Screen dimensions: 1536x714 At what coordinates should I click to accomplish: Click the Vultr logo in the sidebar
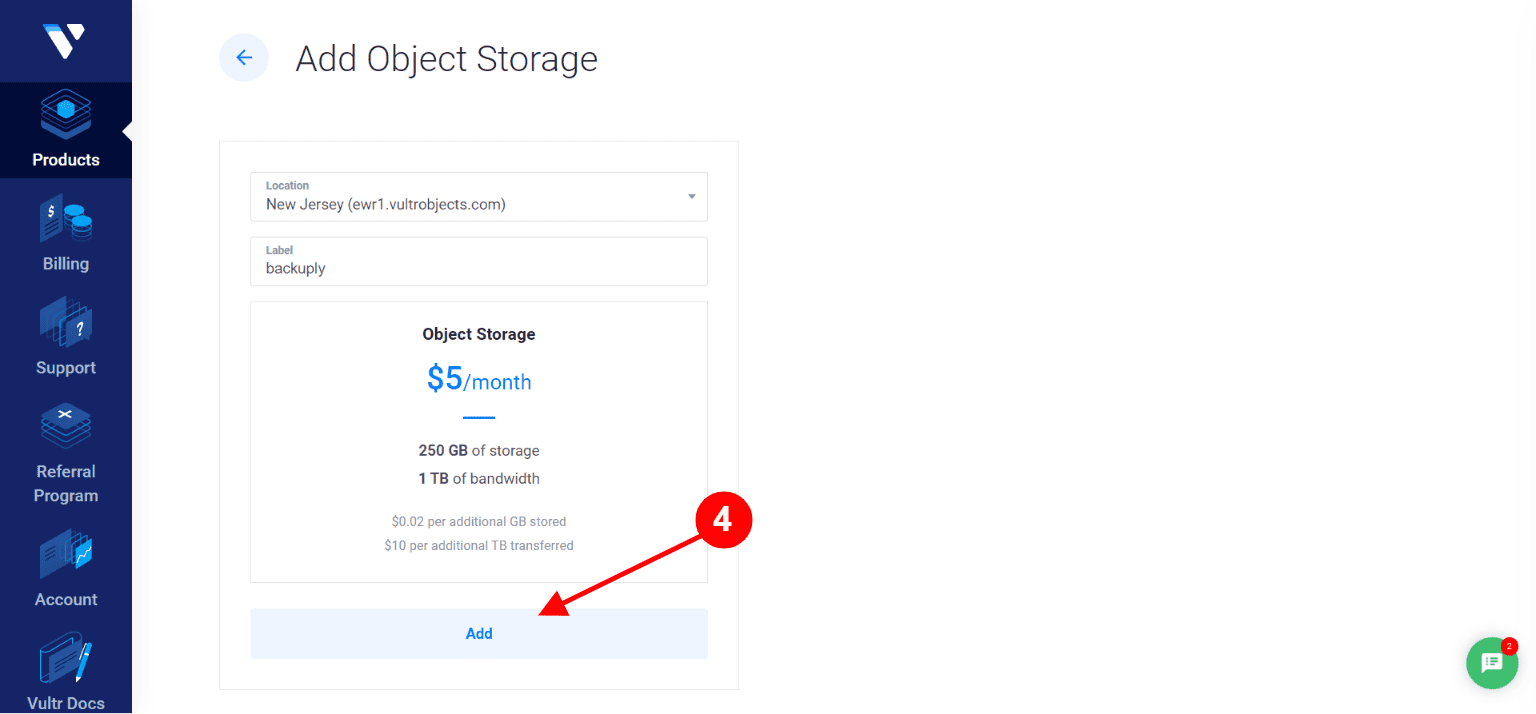pyautogui.click(x=64, y=40)
